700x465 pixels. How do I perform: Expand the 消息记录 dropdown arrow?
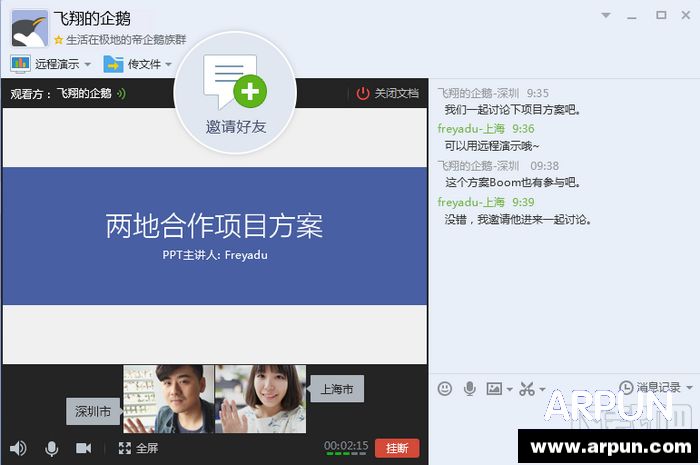coord(689,388)
